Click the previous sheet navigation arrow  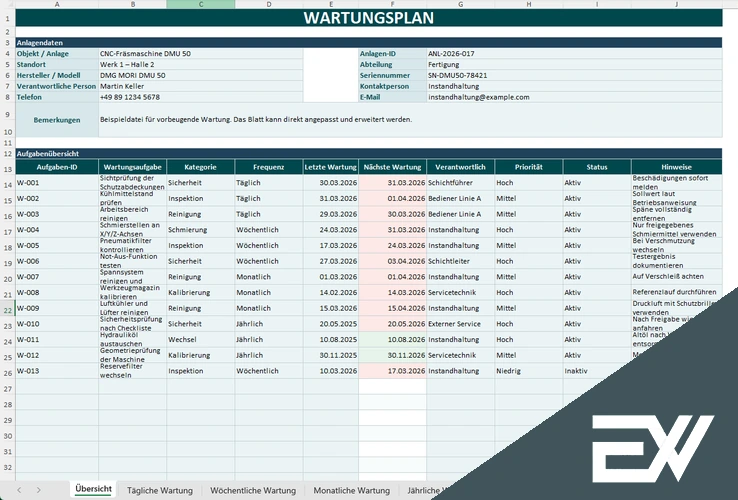pyautogui.click(x=19, y=490)
